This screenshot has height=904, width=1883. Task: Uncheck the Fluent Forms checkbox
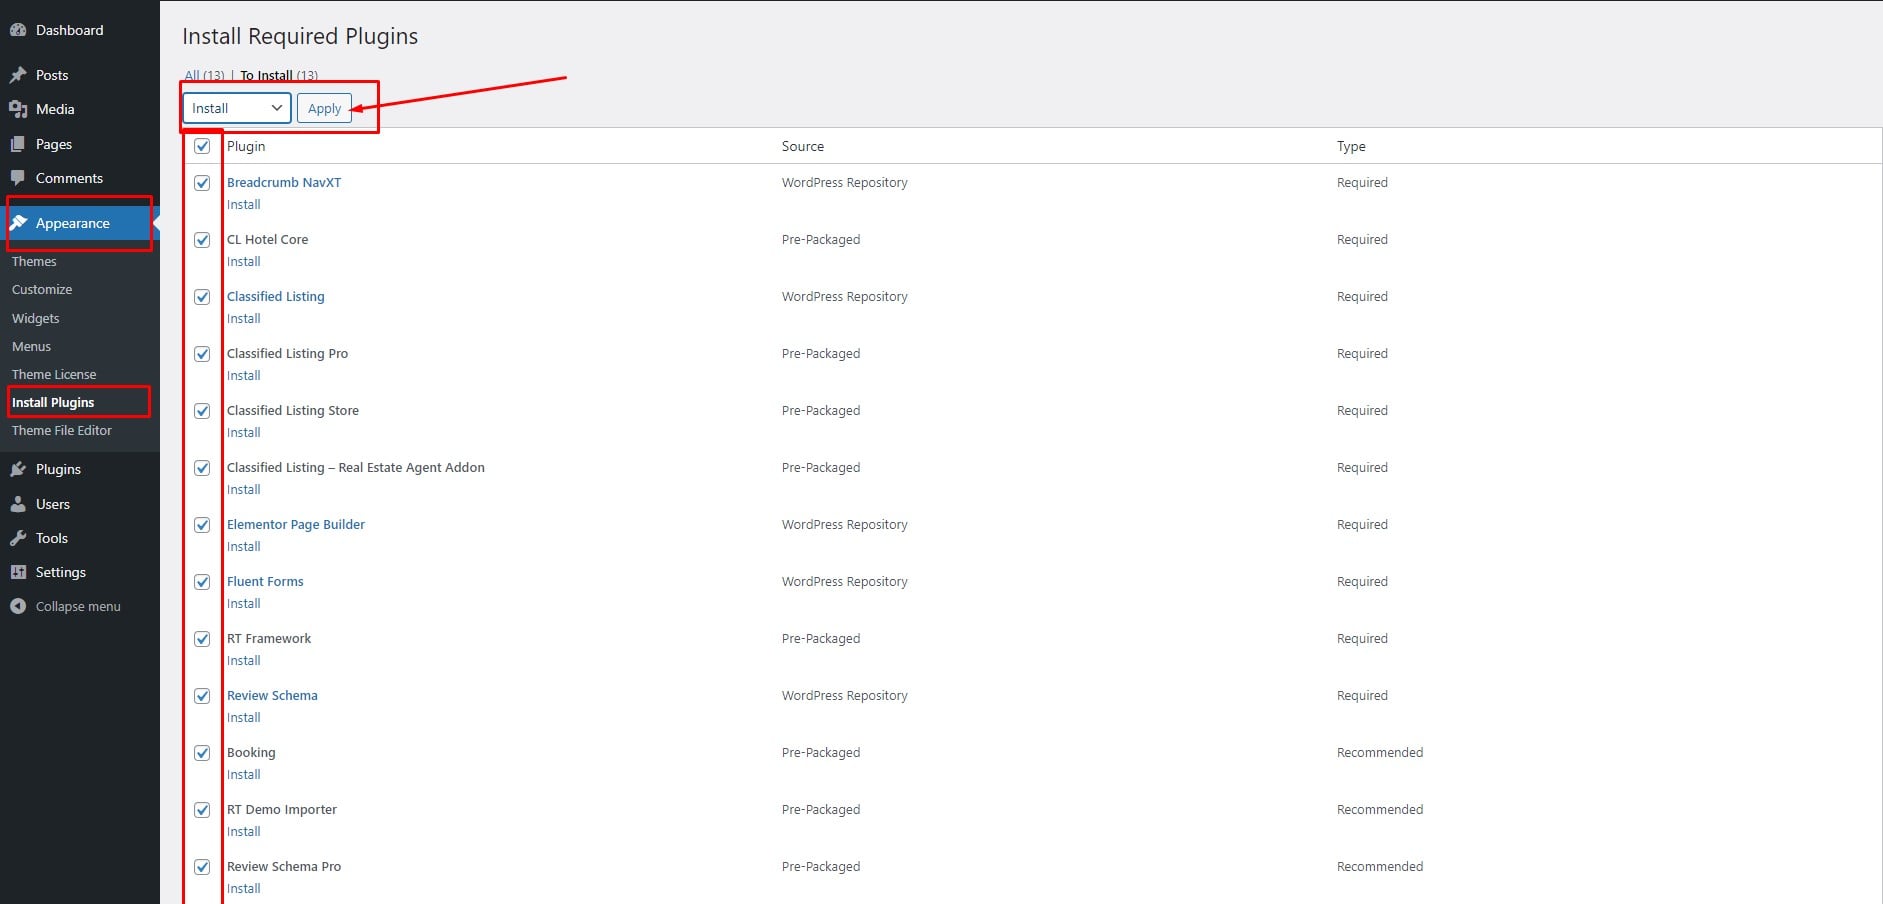coord(202,582)
